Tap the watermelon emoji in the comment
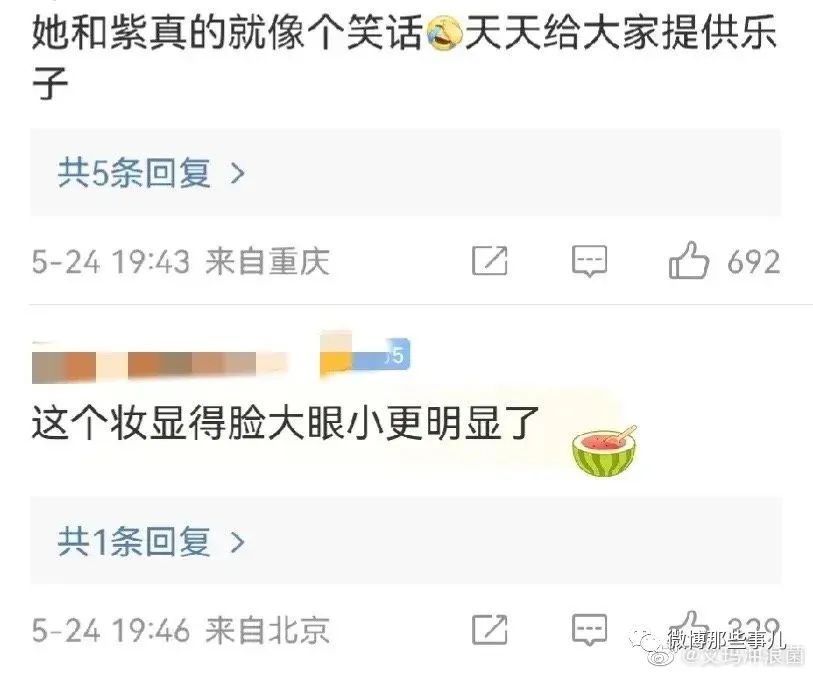Image resolution: width=813 pixels, height=676 pixels. [x=604, y=452]
